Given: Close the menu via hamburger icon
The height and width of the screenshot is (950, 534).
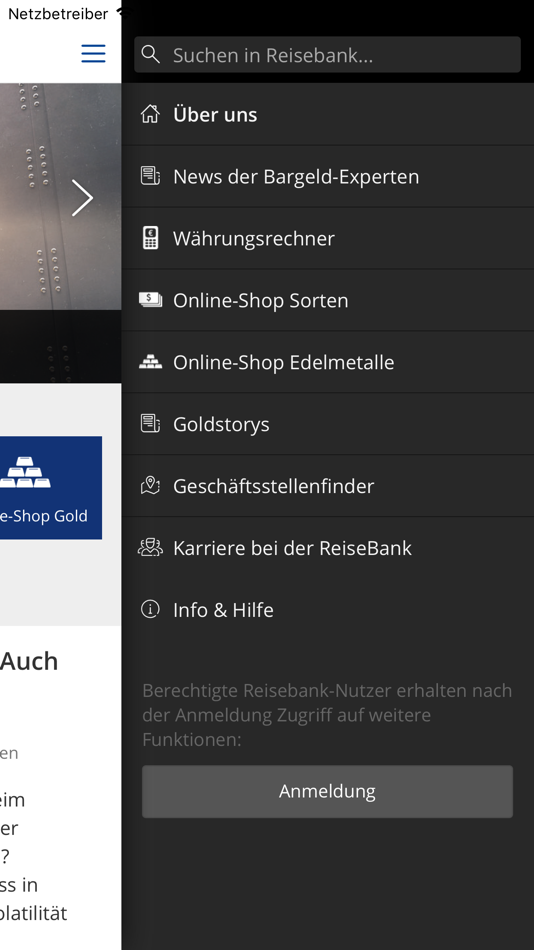Looking at the screenshot, I should click(93, 53).
